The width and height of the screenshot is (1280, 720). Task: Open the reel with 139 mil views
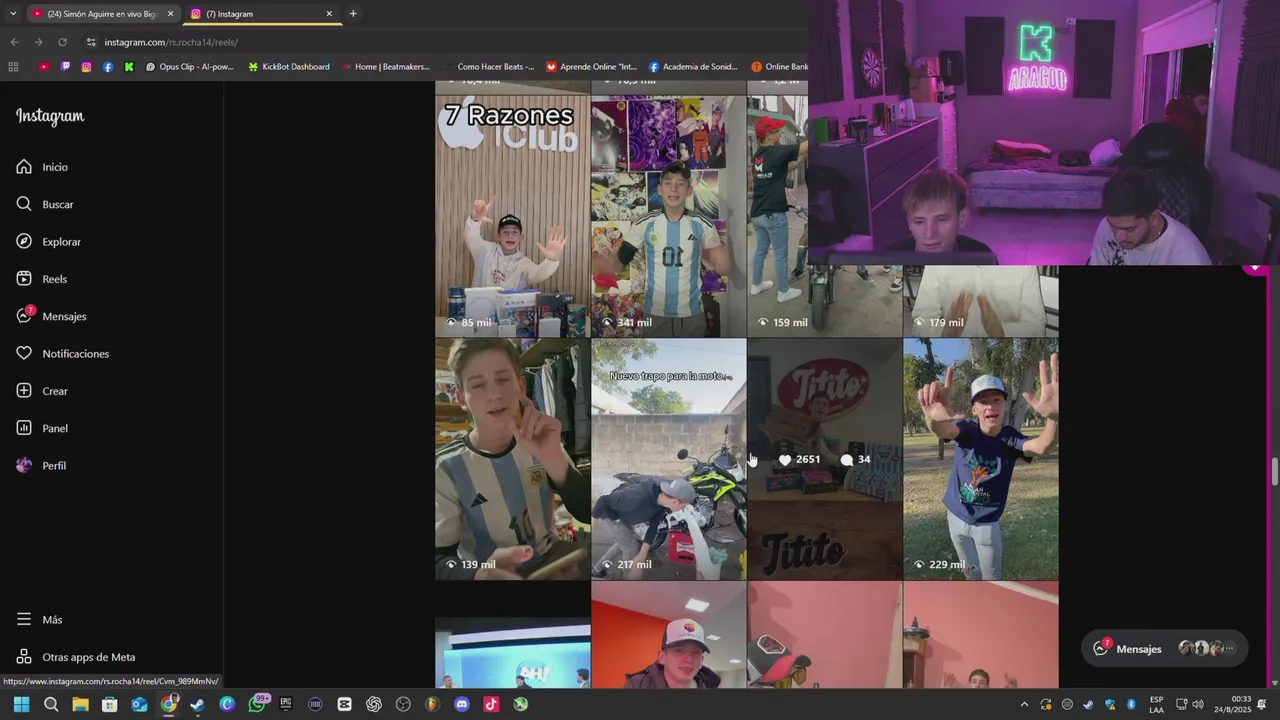pyautogui.click(x=512, y=459)
